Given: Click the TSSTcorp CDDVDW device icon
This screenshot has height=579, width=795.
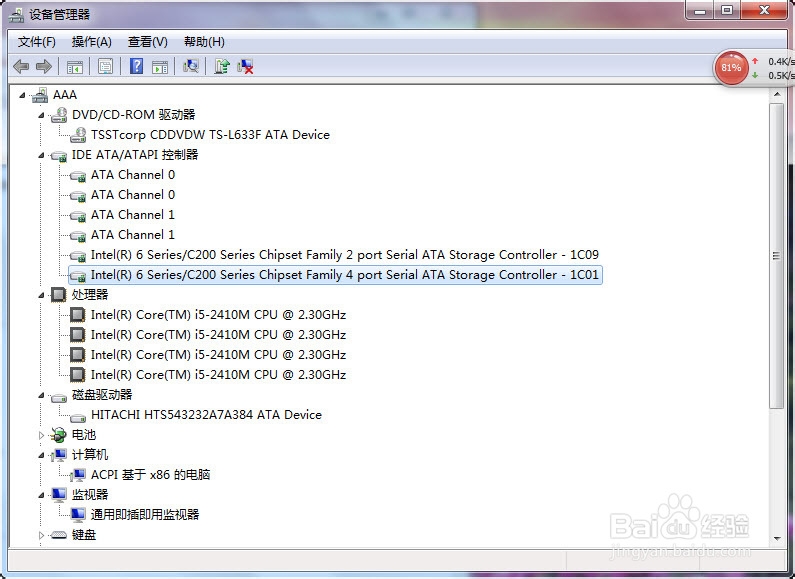Looking at the screenshot, I should click(78, 135).
